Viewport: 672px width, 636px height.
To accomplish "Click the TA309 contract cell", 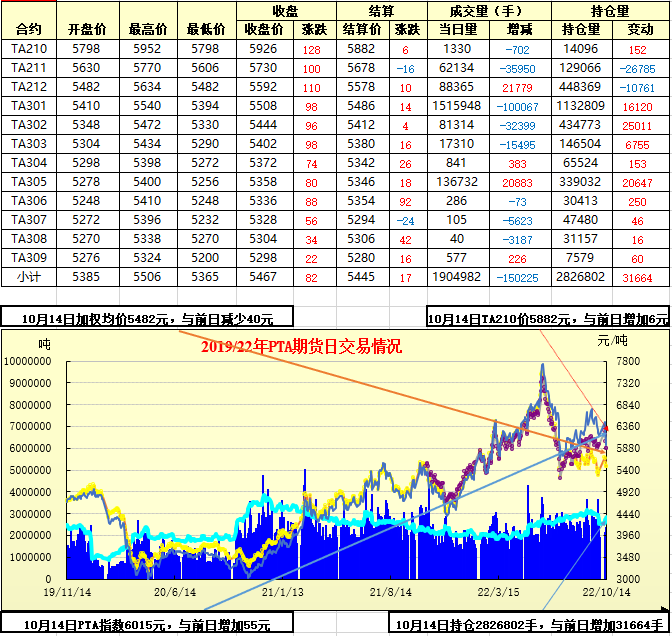I will pos(29,258).
